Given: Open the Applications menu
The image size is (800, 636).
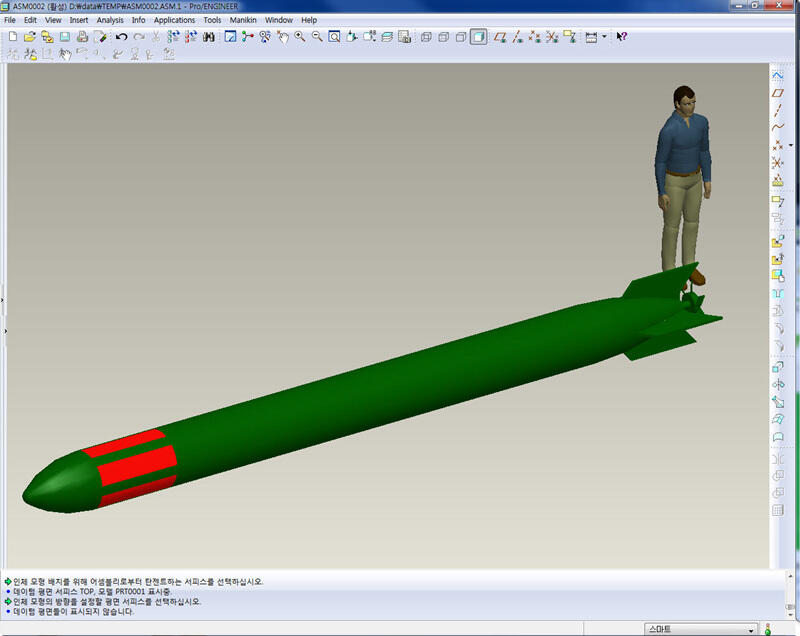Looking at the screenshot, I should (174, 20).
